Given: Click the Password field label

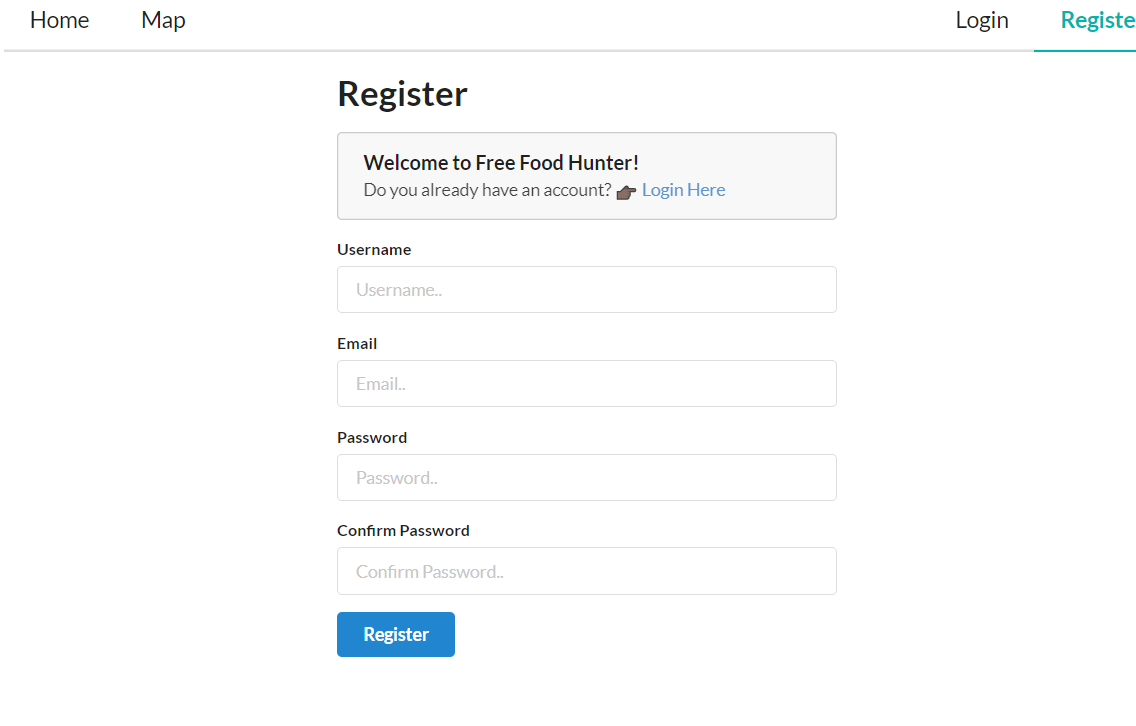Looking at the screenshot, I should [372, 438].
